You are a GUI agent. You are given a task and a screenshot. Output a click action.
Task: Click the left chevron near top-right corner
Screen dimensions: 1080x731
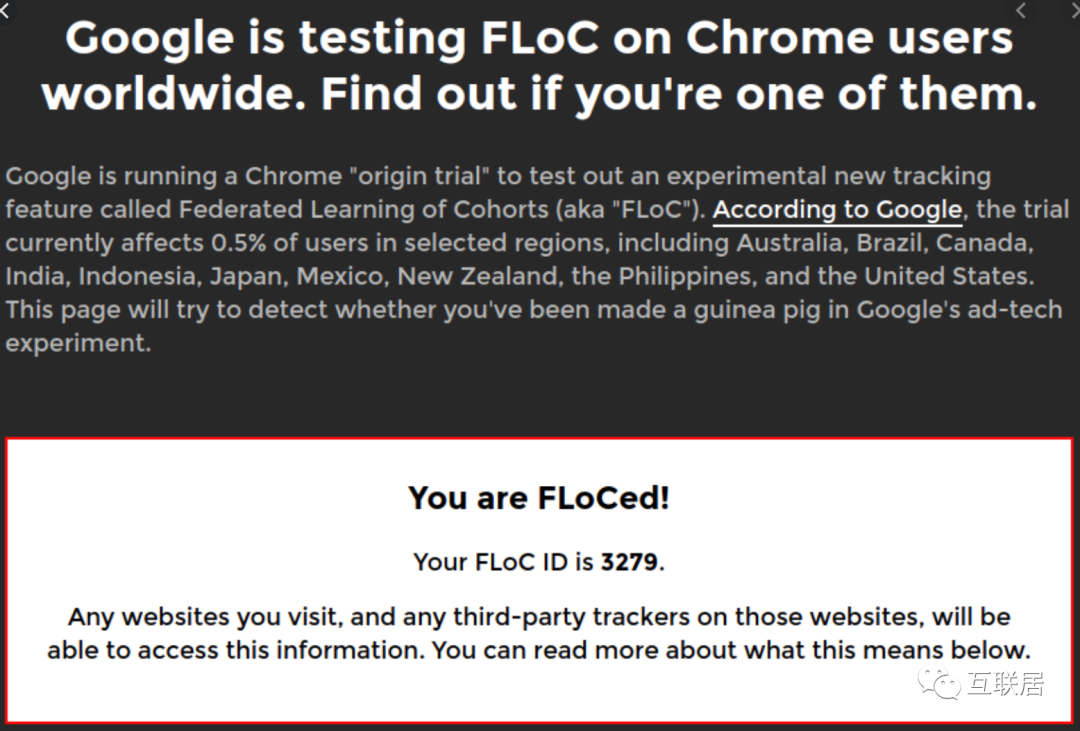click(1021, 10)
